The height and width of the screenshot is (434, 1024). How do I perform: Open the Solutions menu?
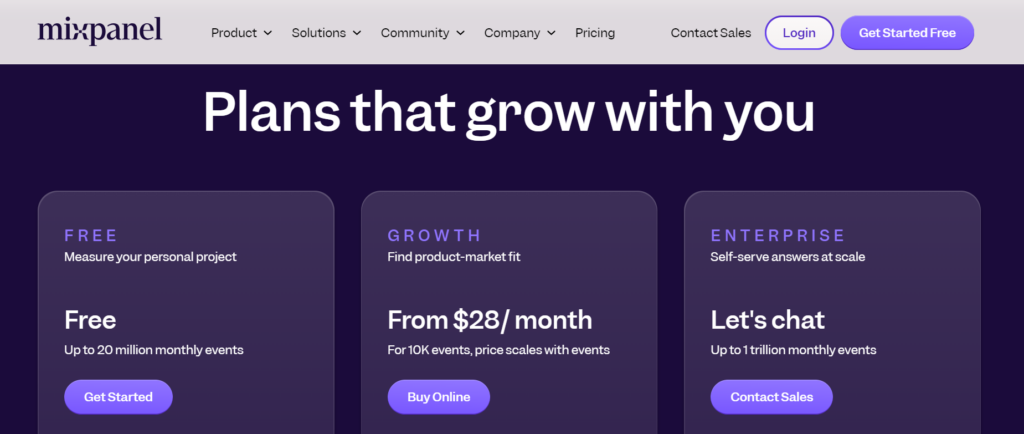click(x=318, y=33)
